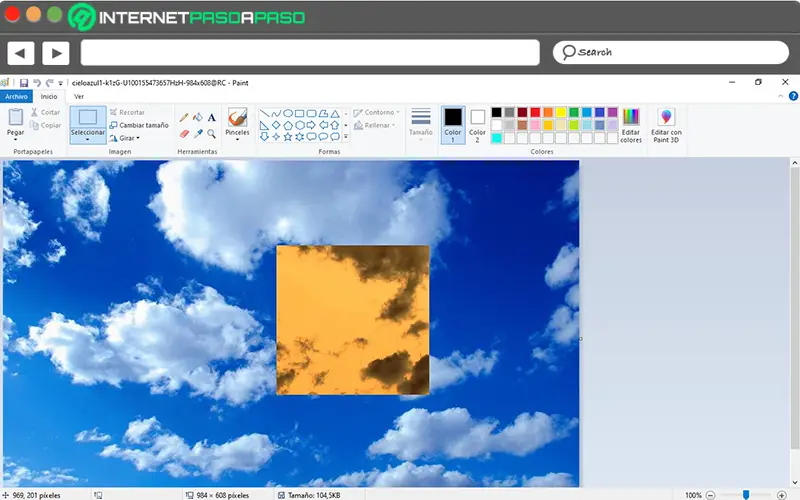Click the browser forward arrow button
Viewport: 800px width, 500px height.
56,53
